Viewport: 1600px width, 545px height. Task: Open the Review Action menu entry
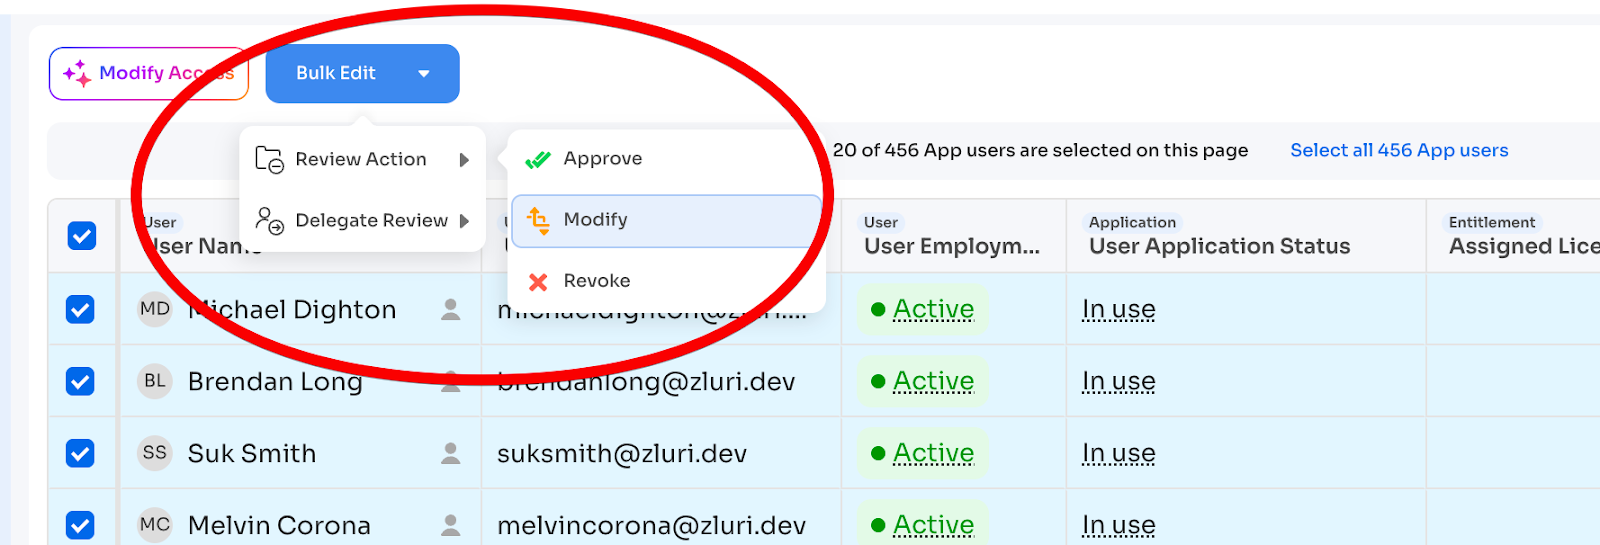click(362, 160)
